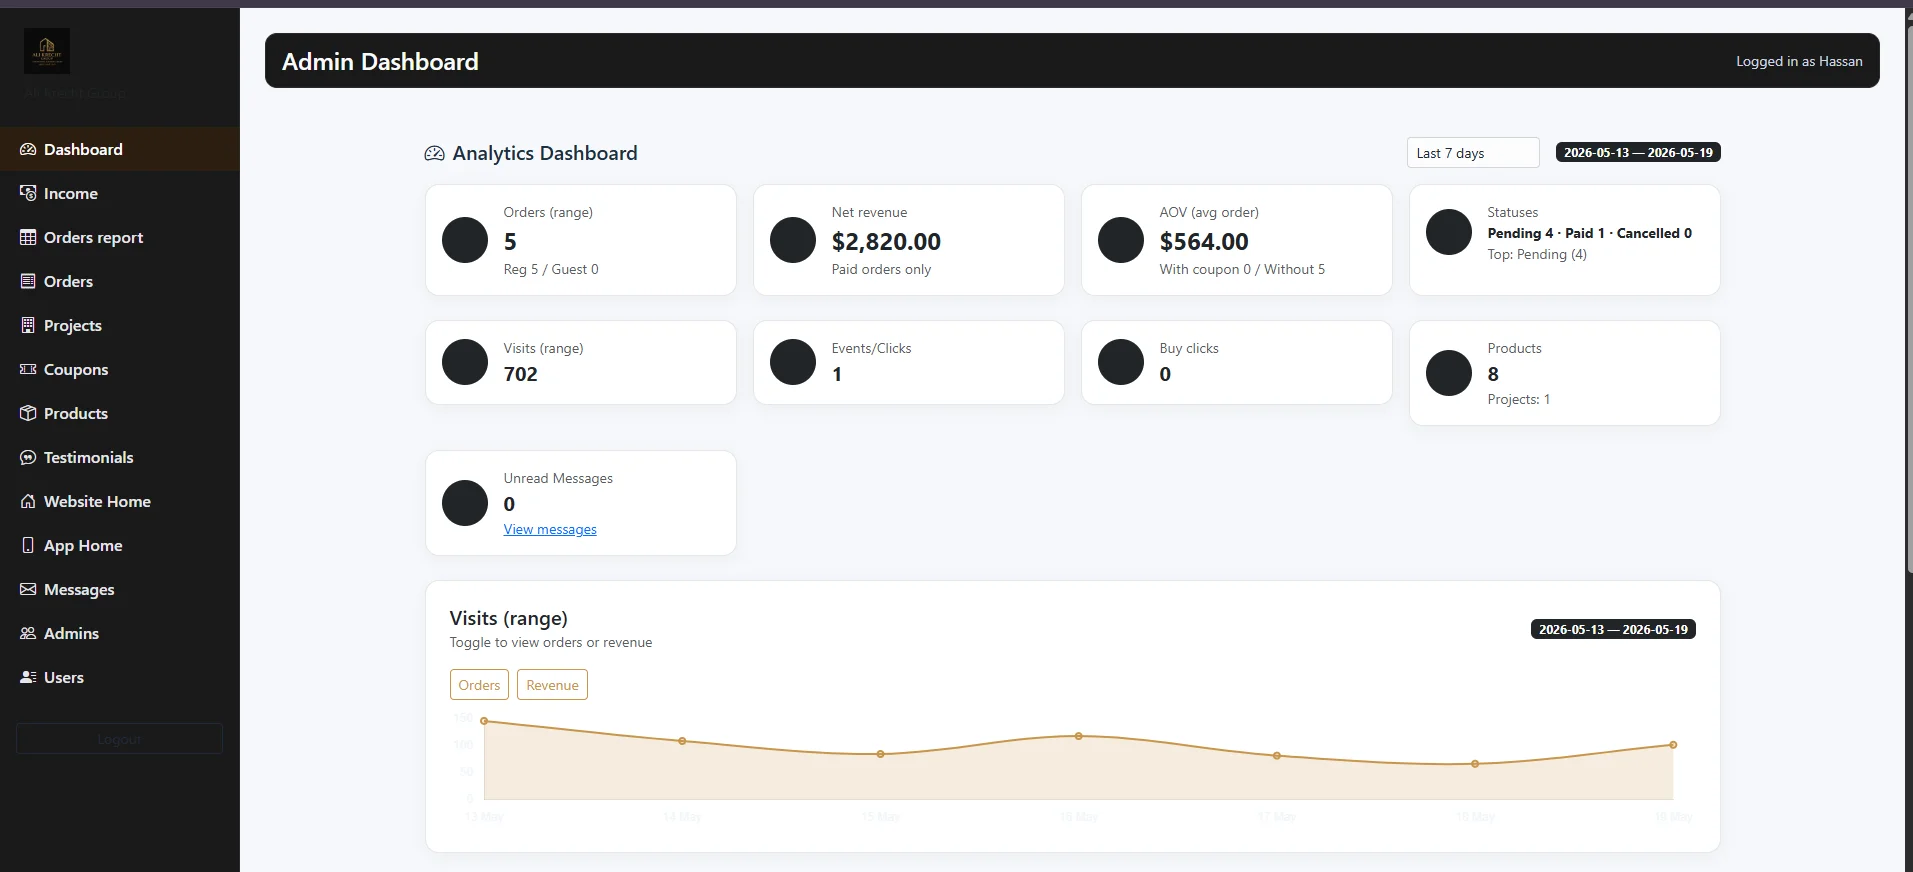
Task: Click the first data point on visits chart
Action: [x=484, y=721]
